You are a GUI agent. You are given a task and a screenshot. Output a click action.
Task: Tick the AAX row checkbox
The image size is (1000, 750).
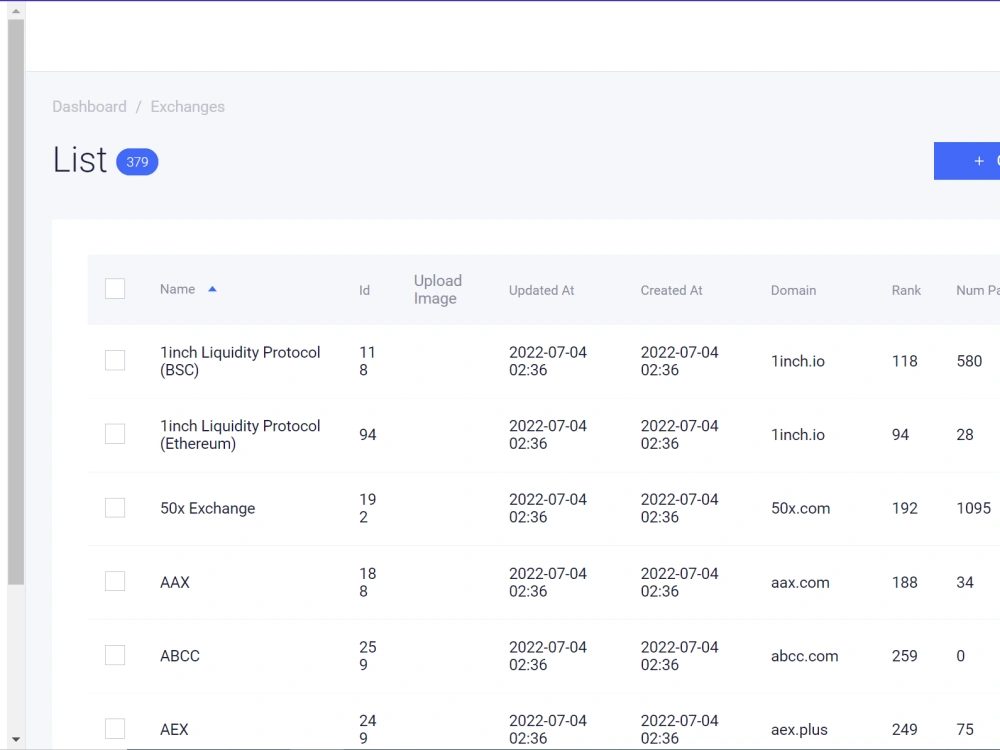pos(115,581)
